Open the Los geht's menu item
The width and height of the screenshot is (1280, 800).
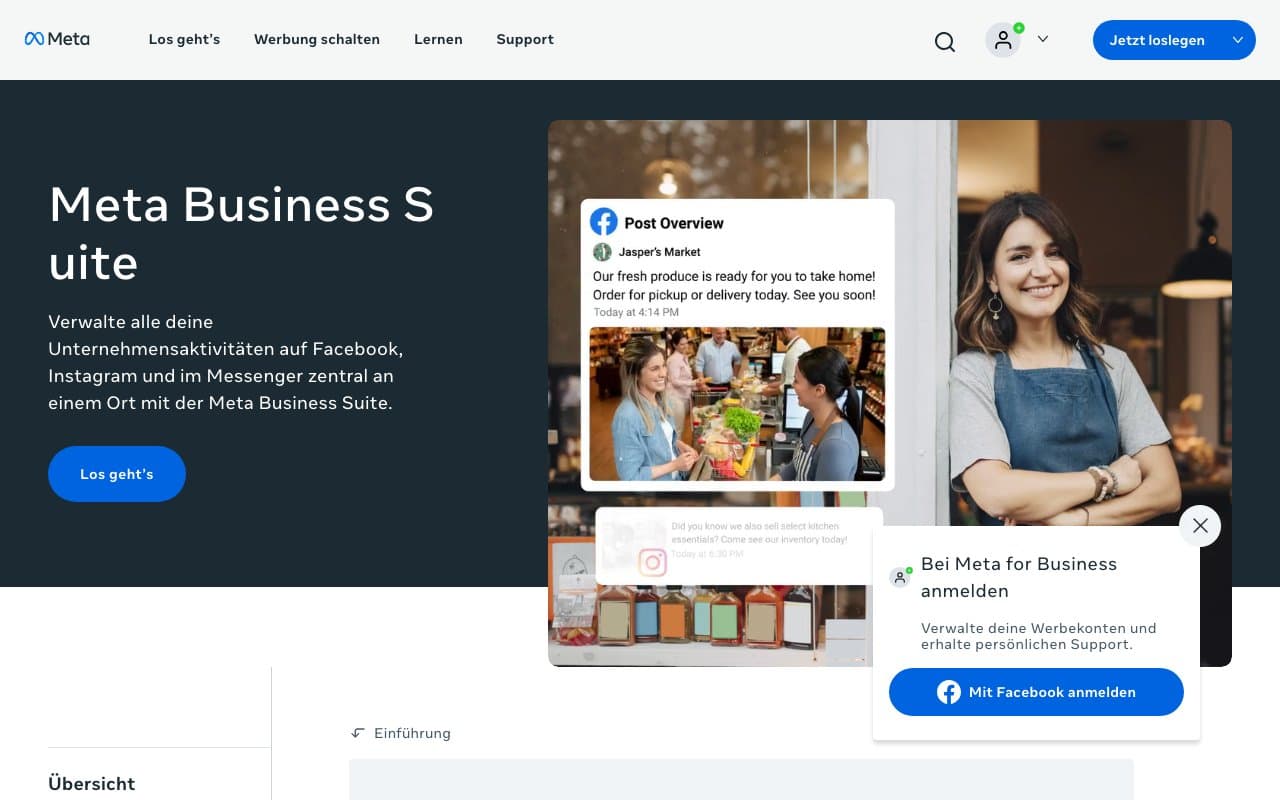click(184, 39)
